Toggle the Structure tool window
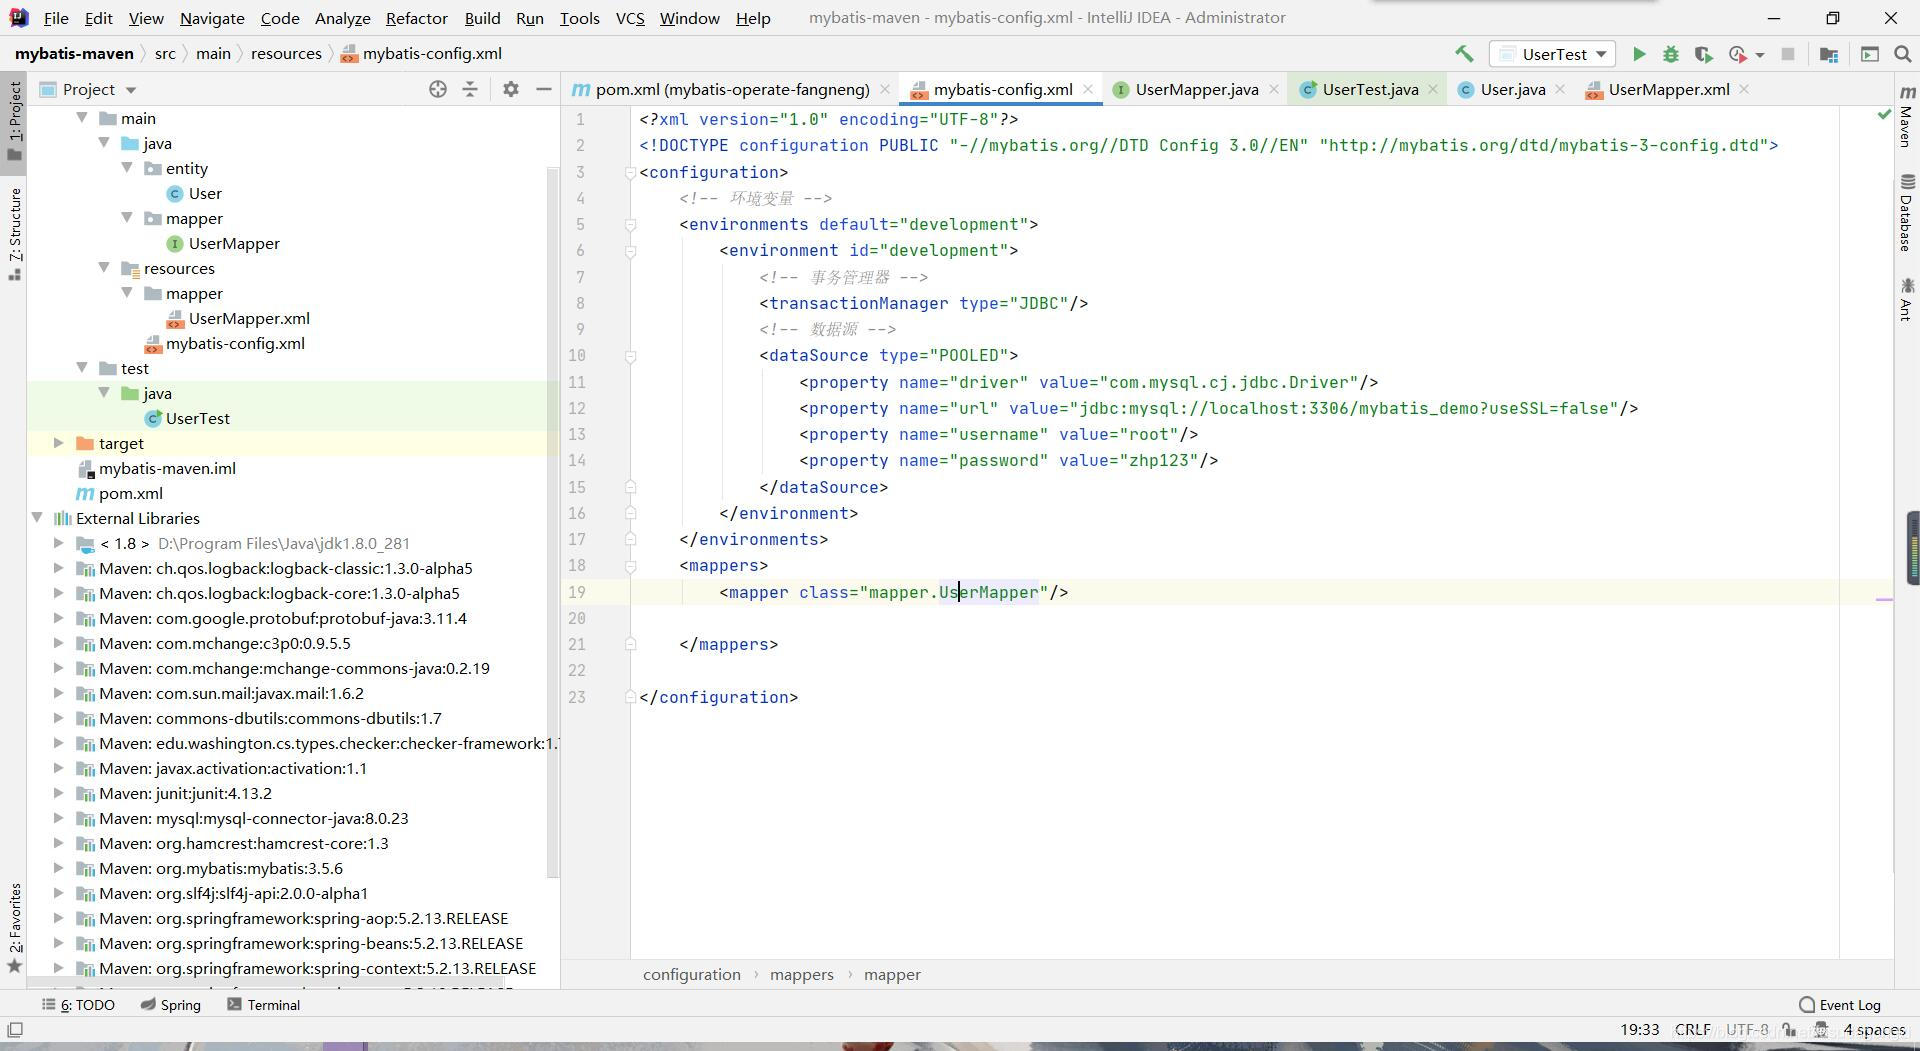 (x=15, y=232)
